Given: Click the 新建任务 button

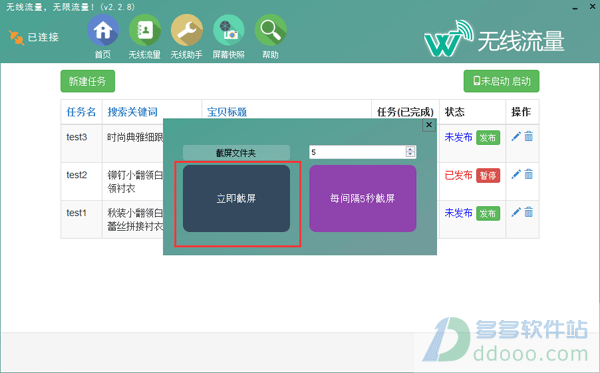Looking at the screenshot, I should coord(88,81).
